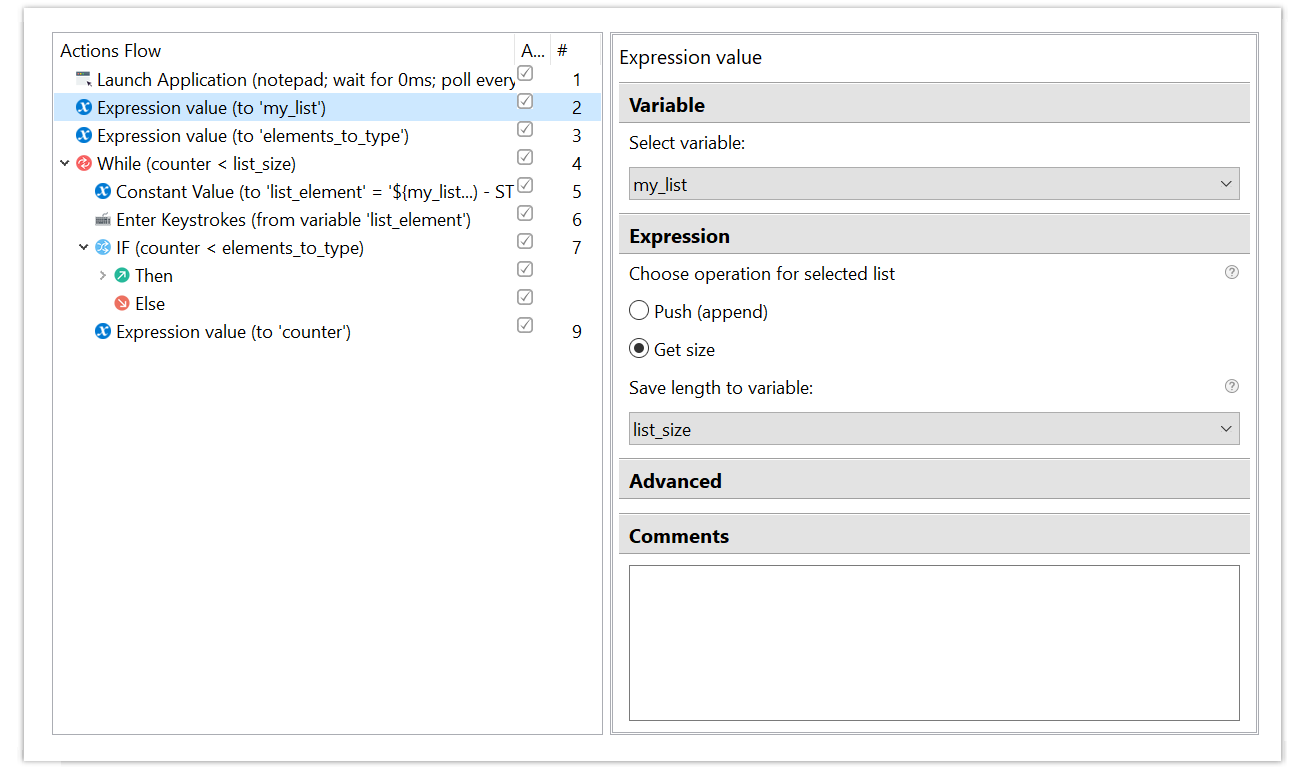Click row number 5 in the # column

pyautogui.click(x=577, y=191)
